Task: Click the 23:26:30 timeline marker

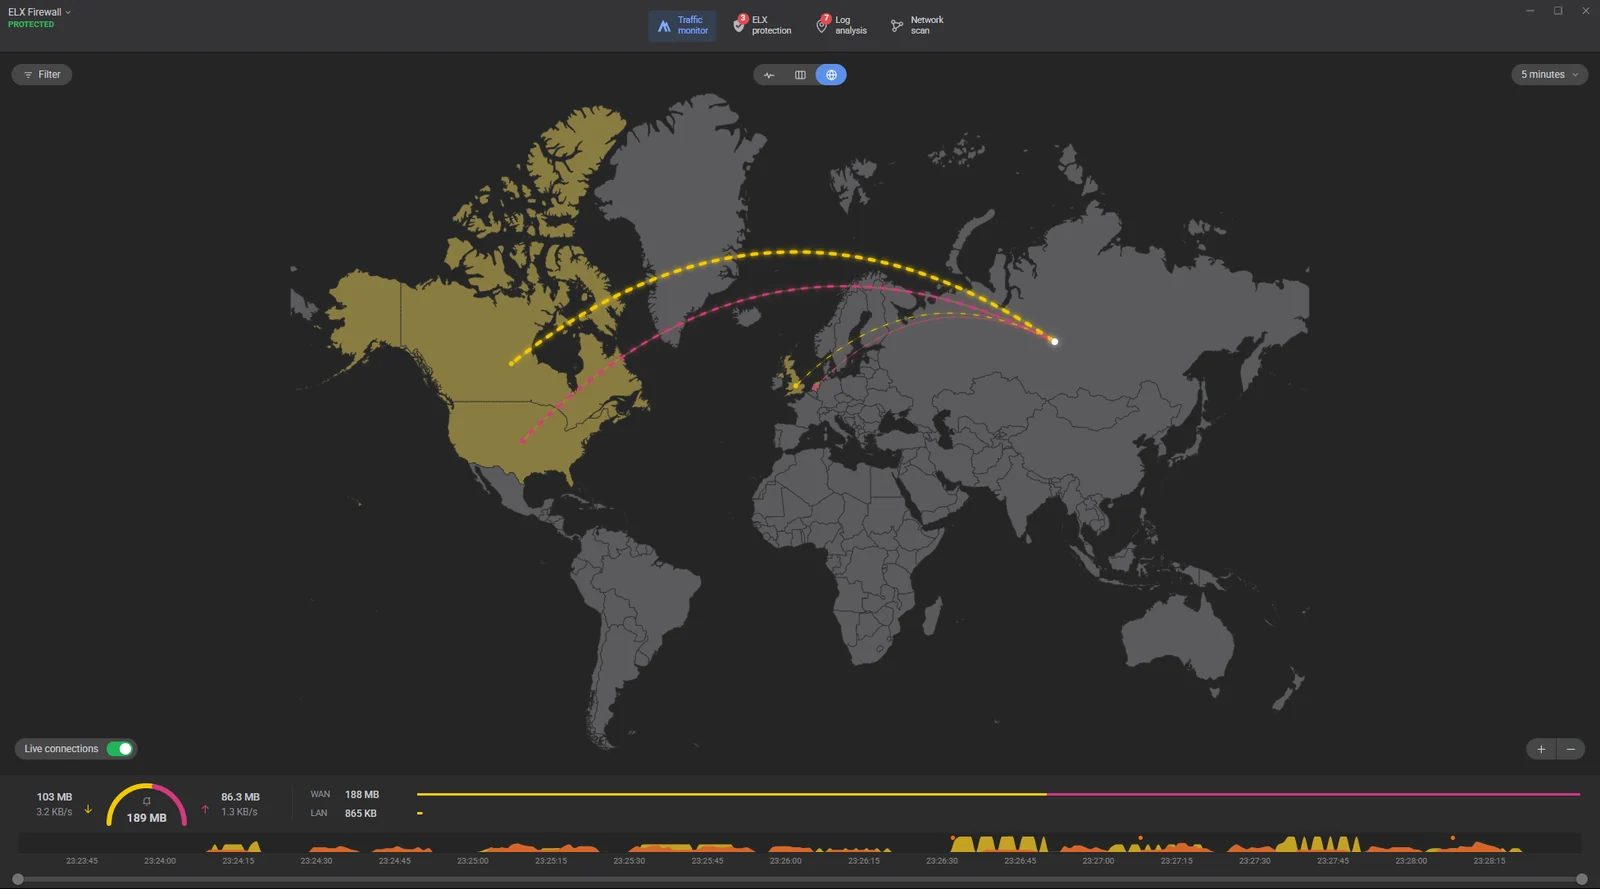Action: click(x=942, y=861)
